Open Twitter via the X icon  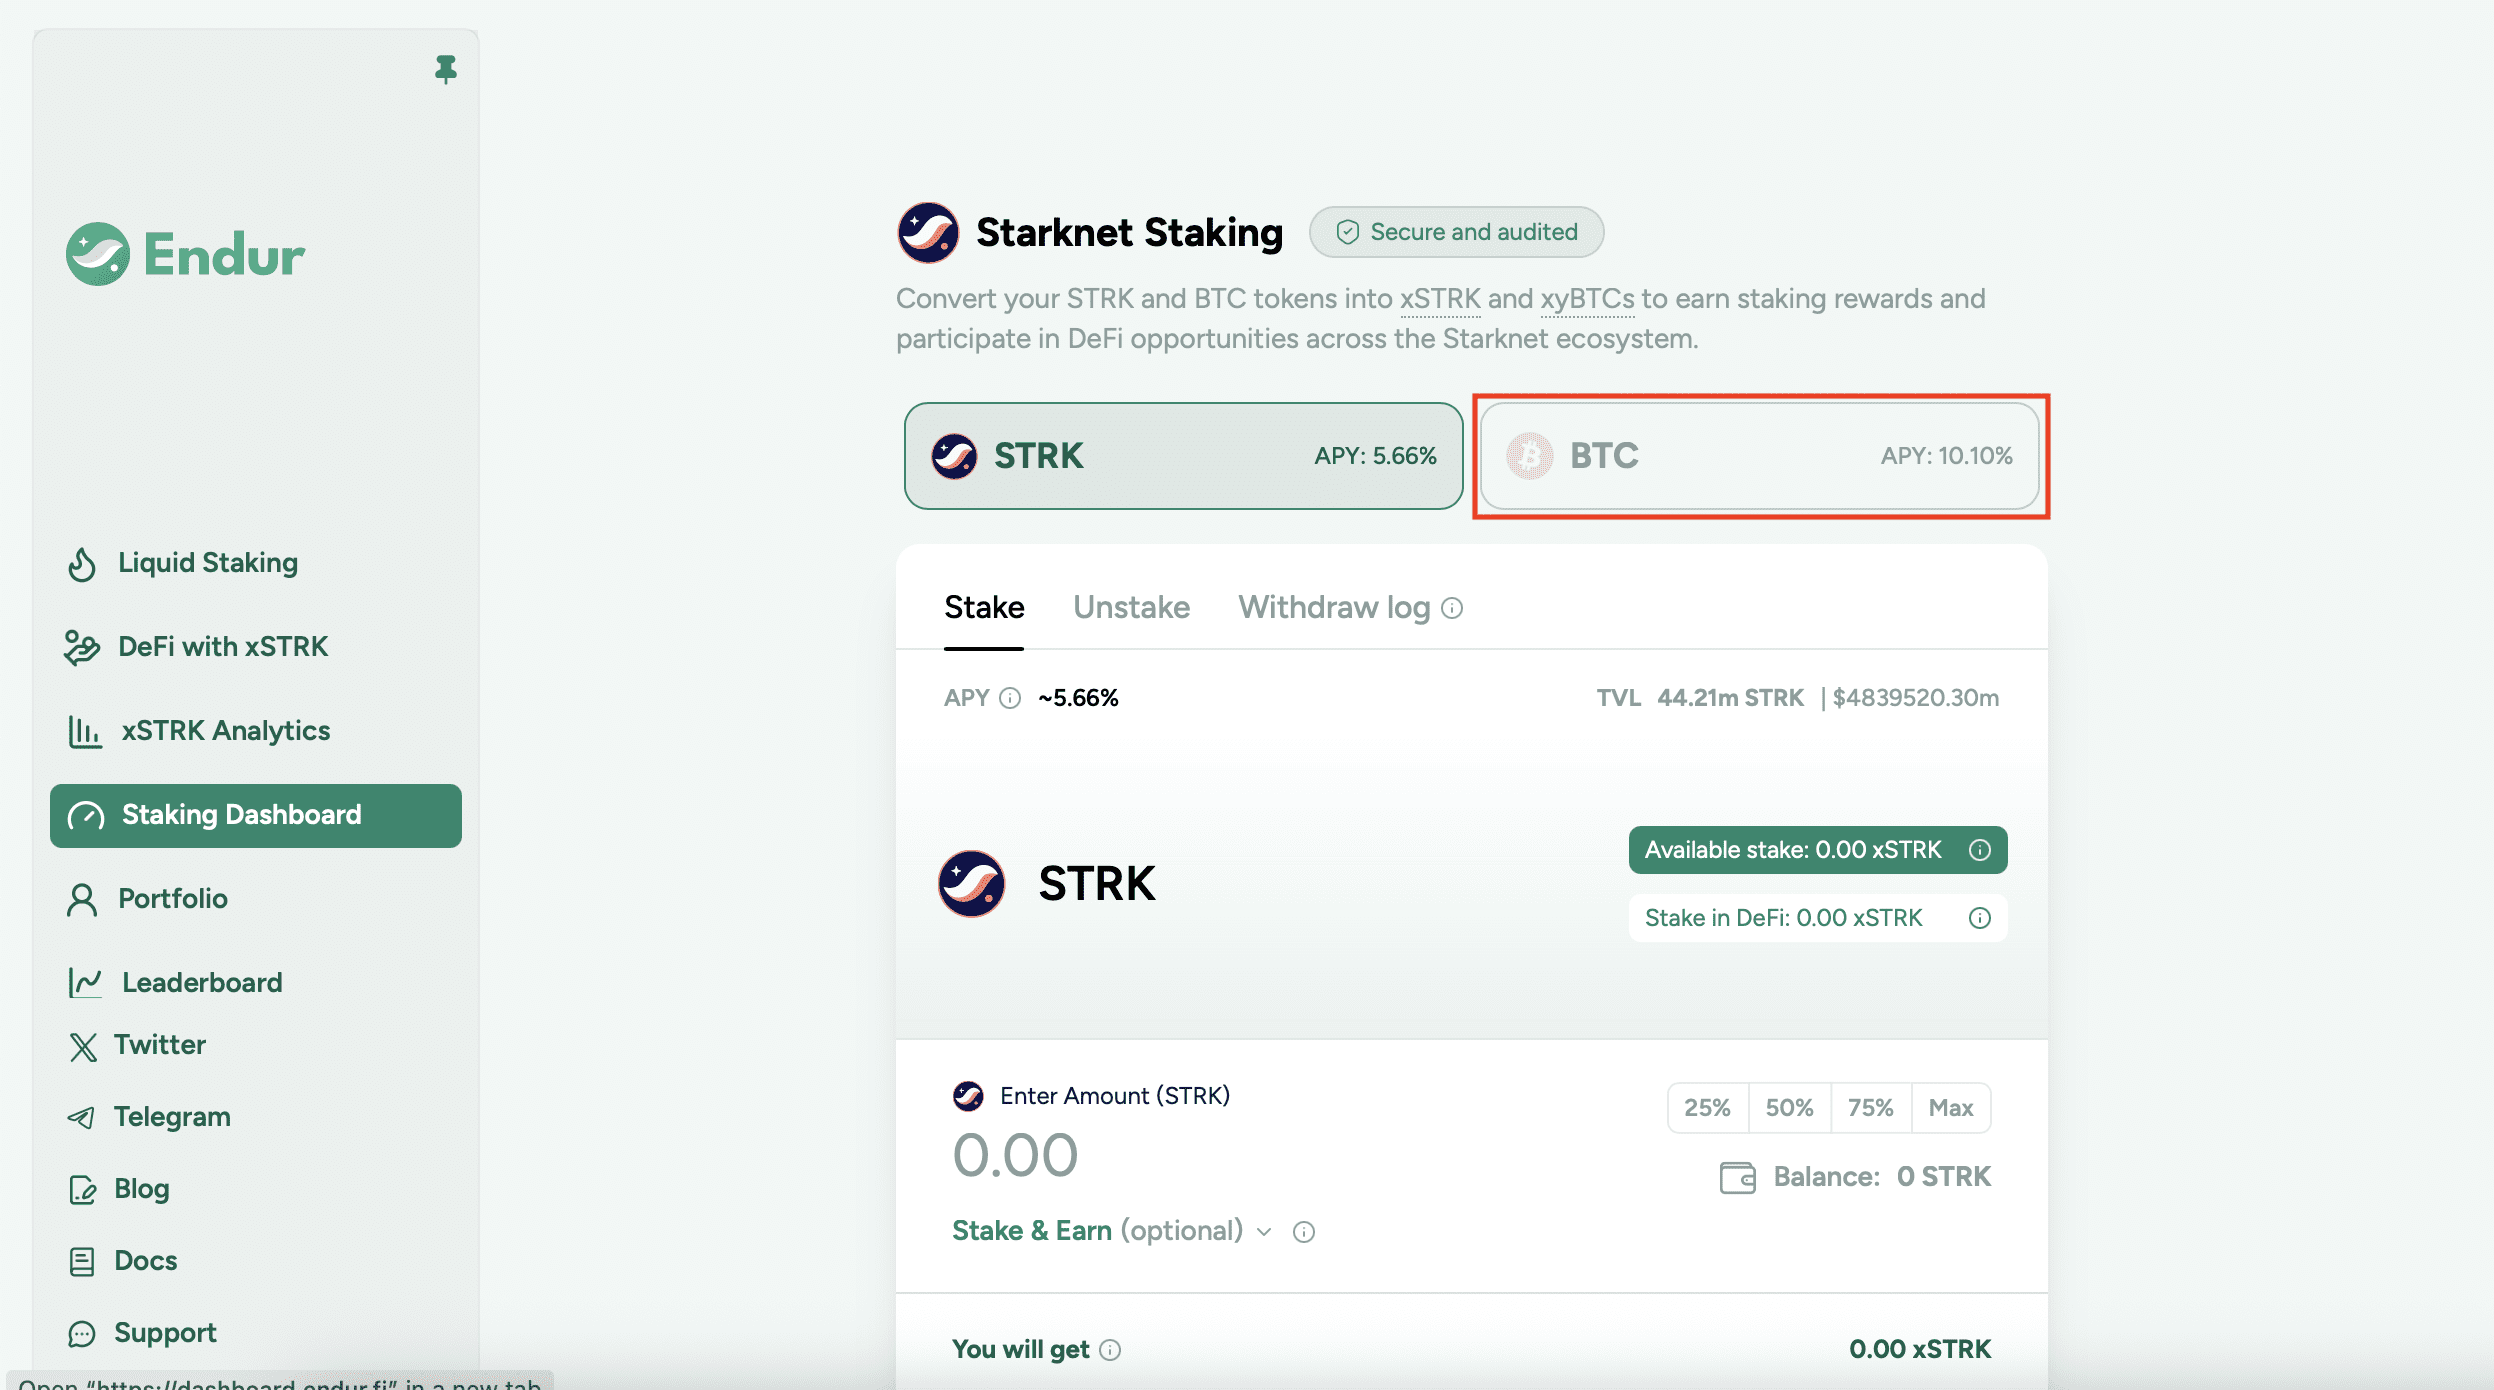pyautogui.click(x=84, y=1045)
